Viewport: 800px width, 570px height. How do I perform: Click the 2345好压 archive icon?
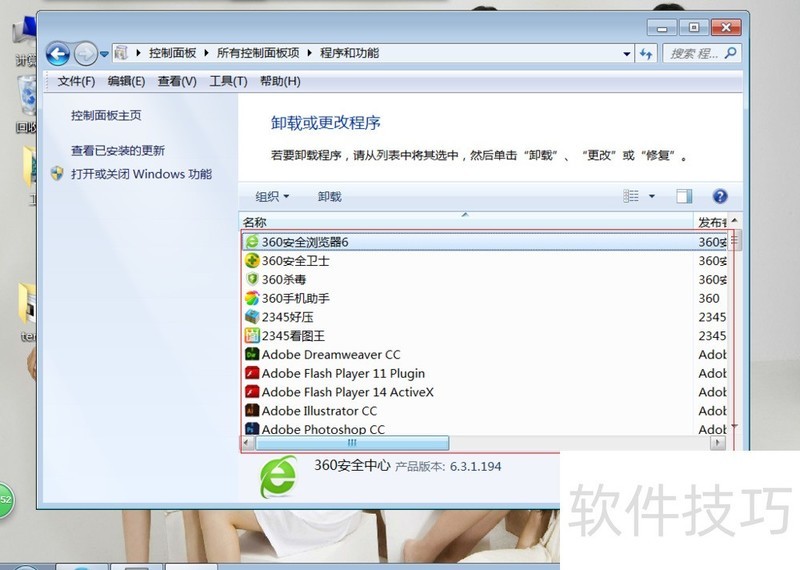252,316
